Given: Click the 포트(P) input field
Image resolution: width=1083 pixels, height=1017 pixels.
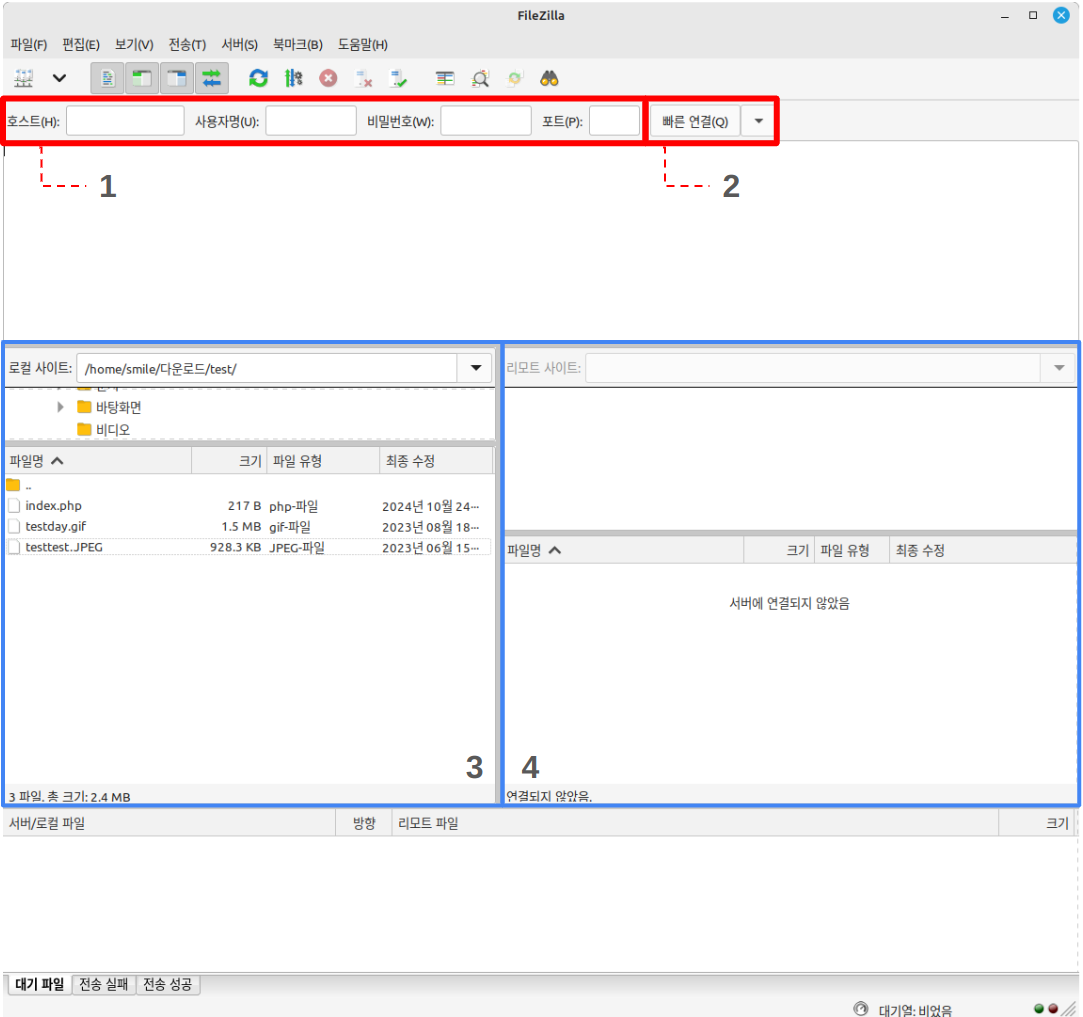Looking at the screenshot, I should (614, 121).
